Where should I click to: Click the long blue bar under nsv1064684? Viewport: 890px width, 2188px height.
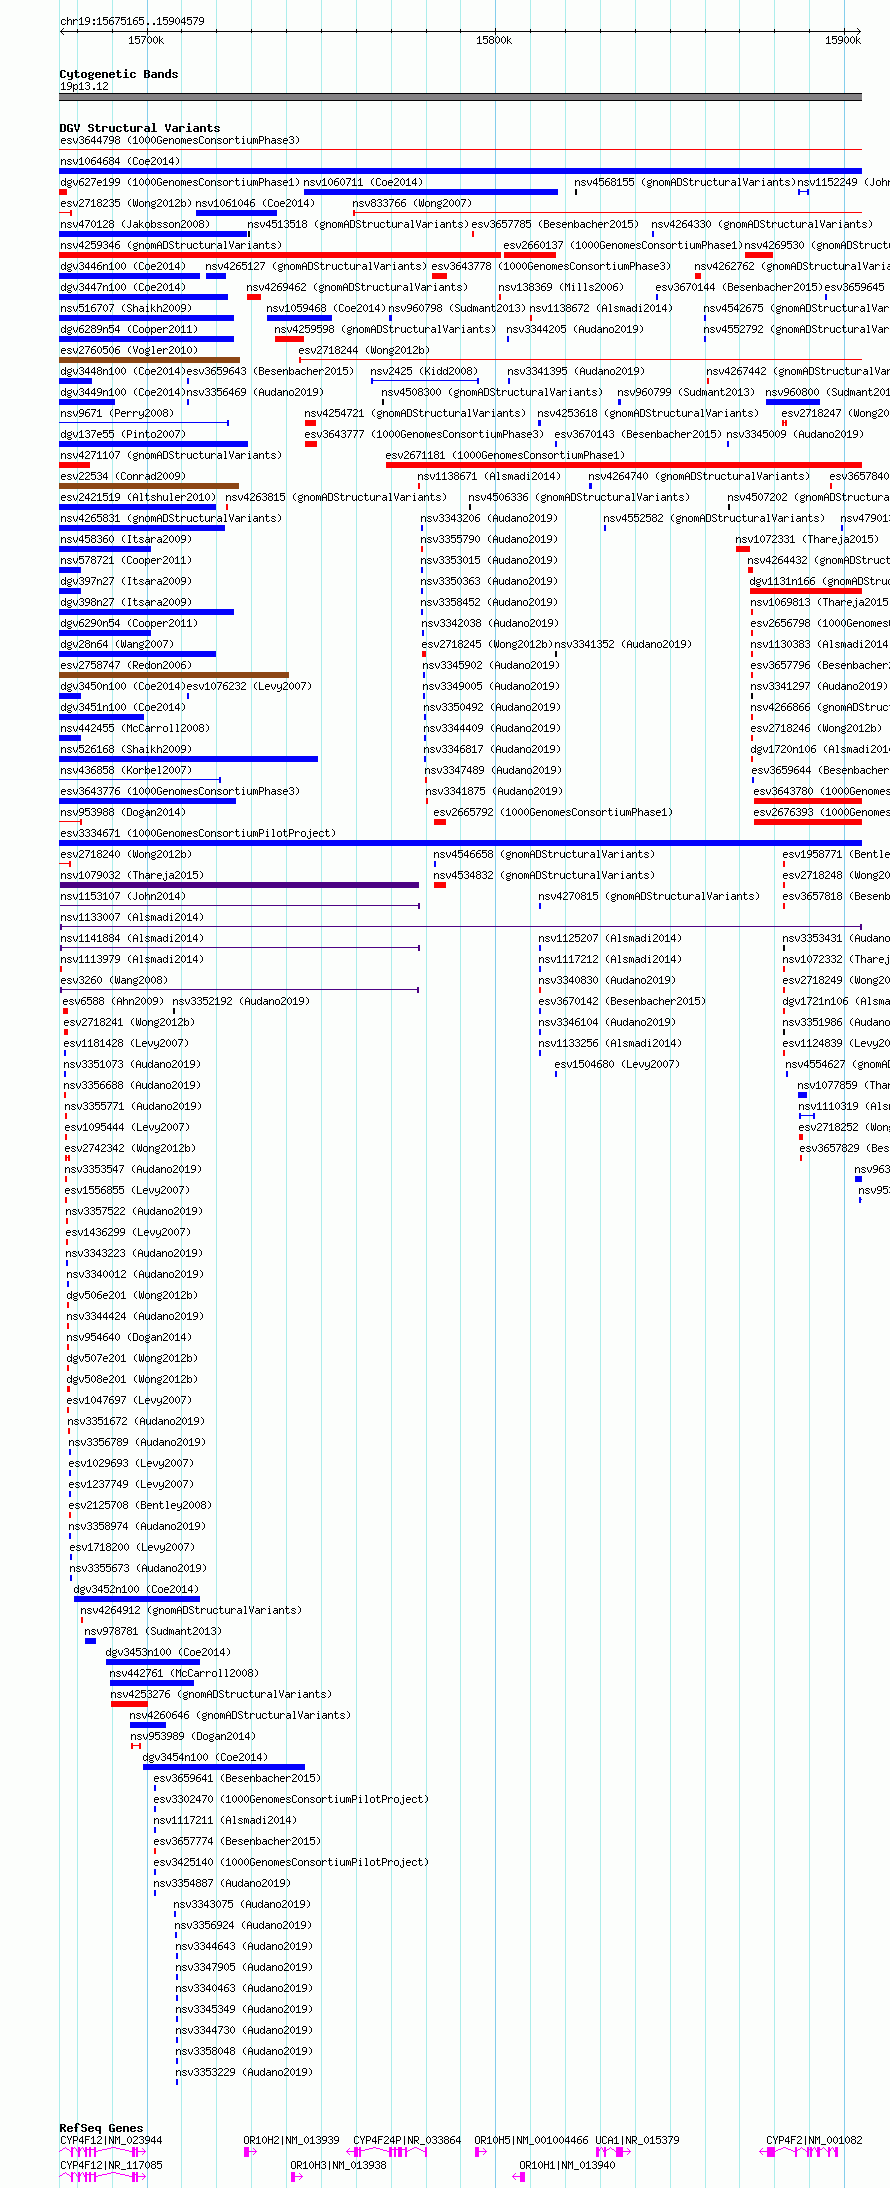coord(461,171)
